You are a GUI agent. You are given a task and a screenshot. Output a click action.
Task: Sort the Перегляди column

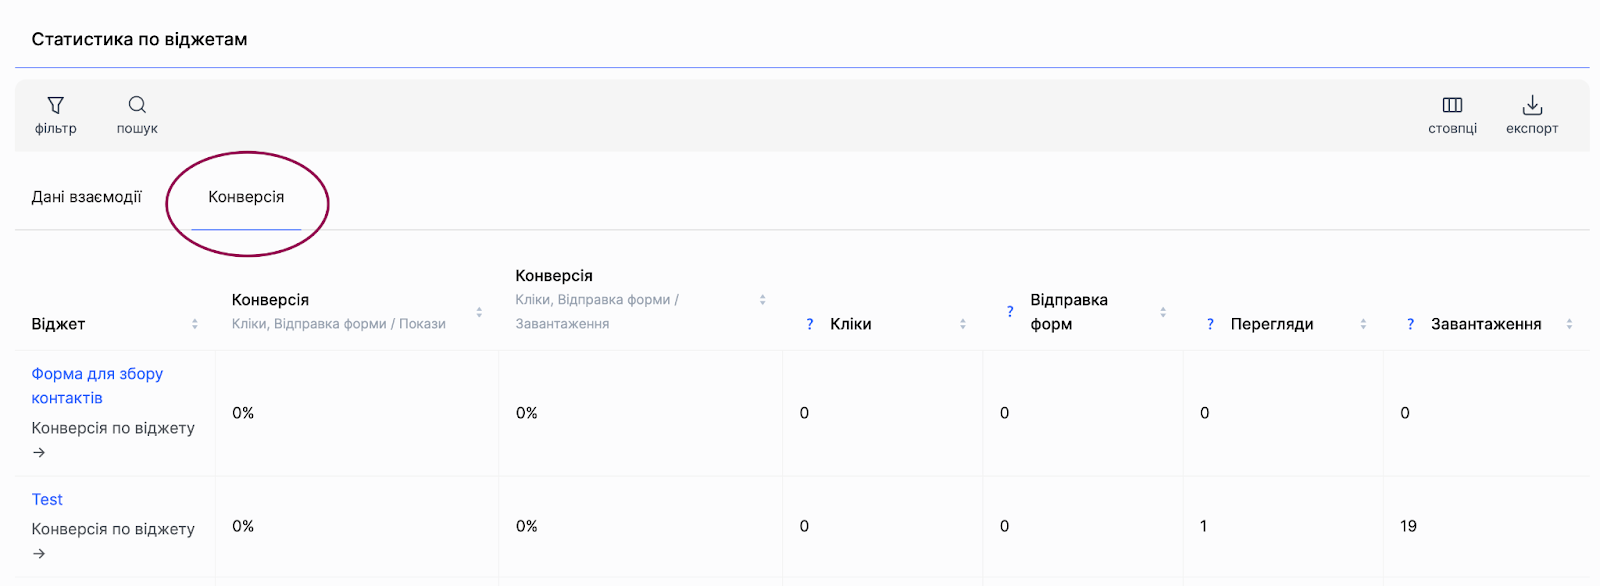point(1363,324)
